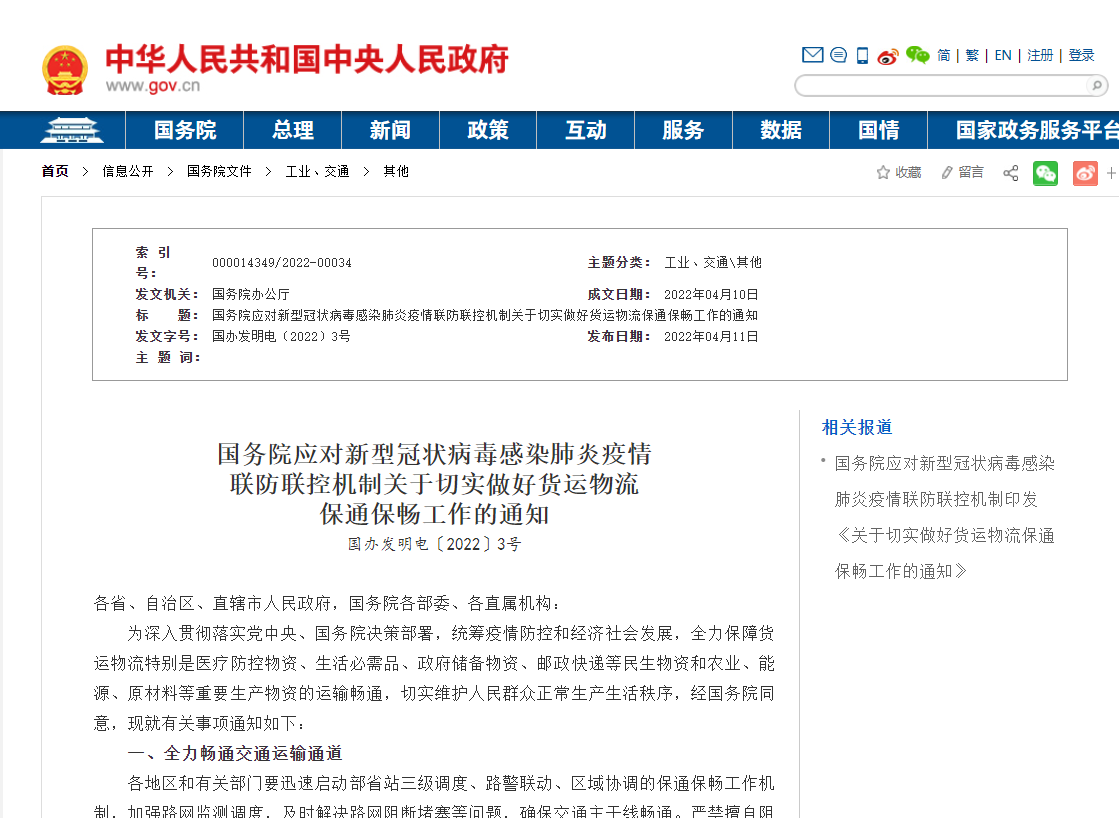Click section heading 一、全力畅通交通运输通道
Screen dimensions: 1119x818
pyautogui.click(x=235, y=753)
